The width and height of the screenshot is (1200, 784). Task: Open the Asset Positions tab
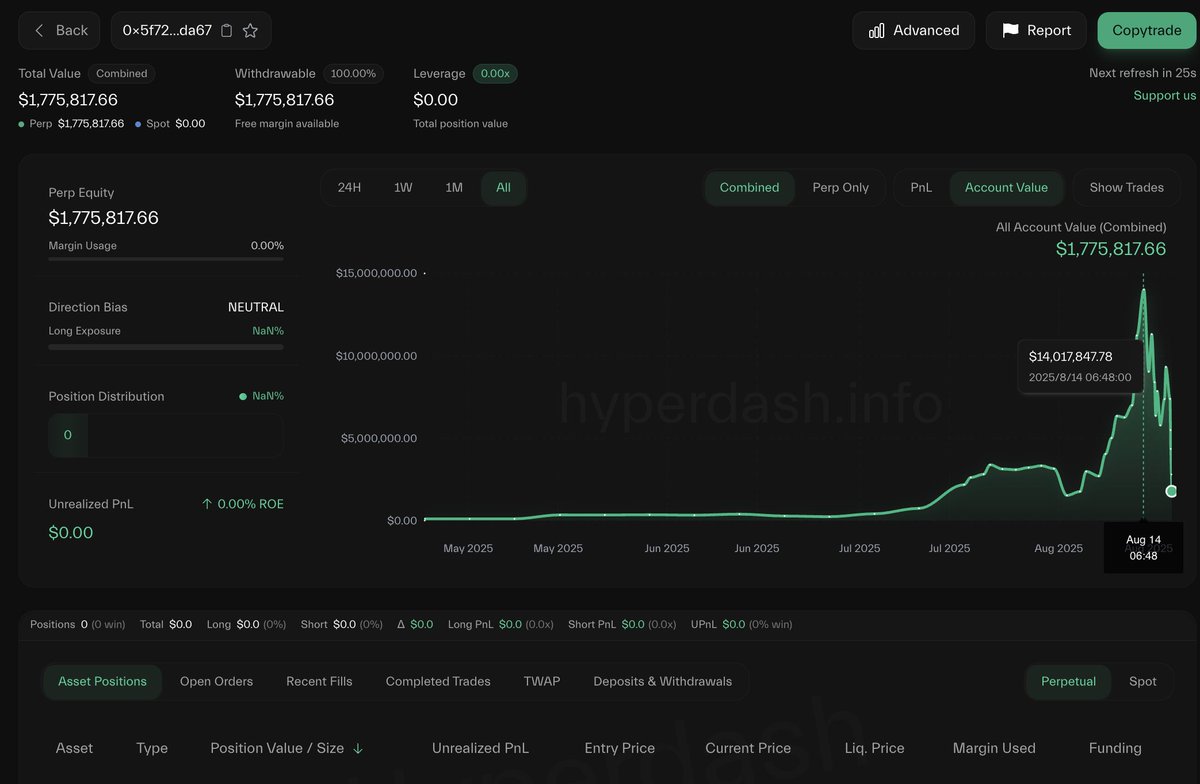(x=102, y=681)
